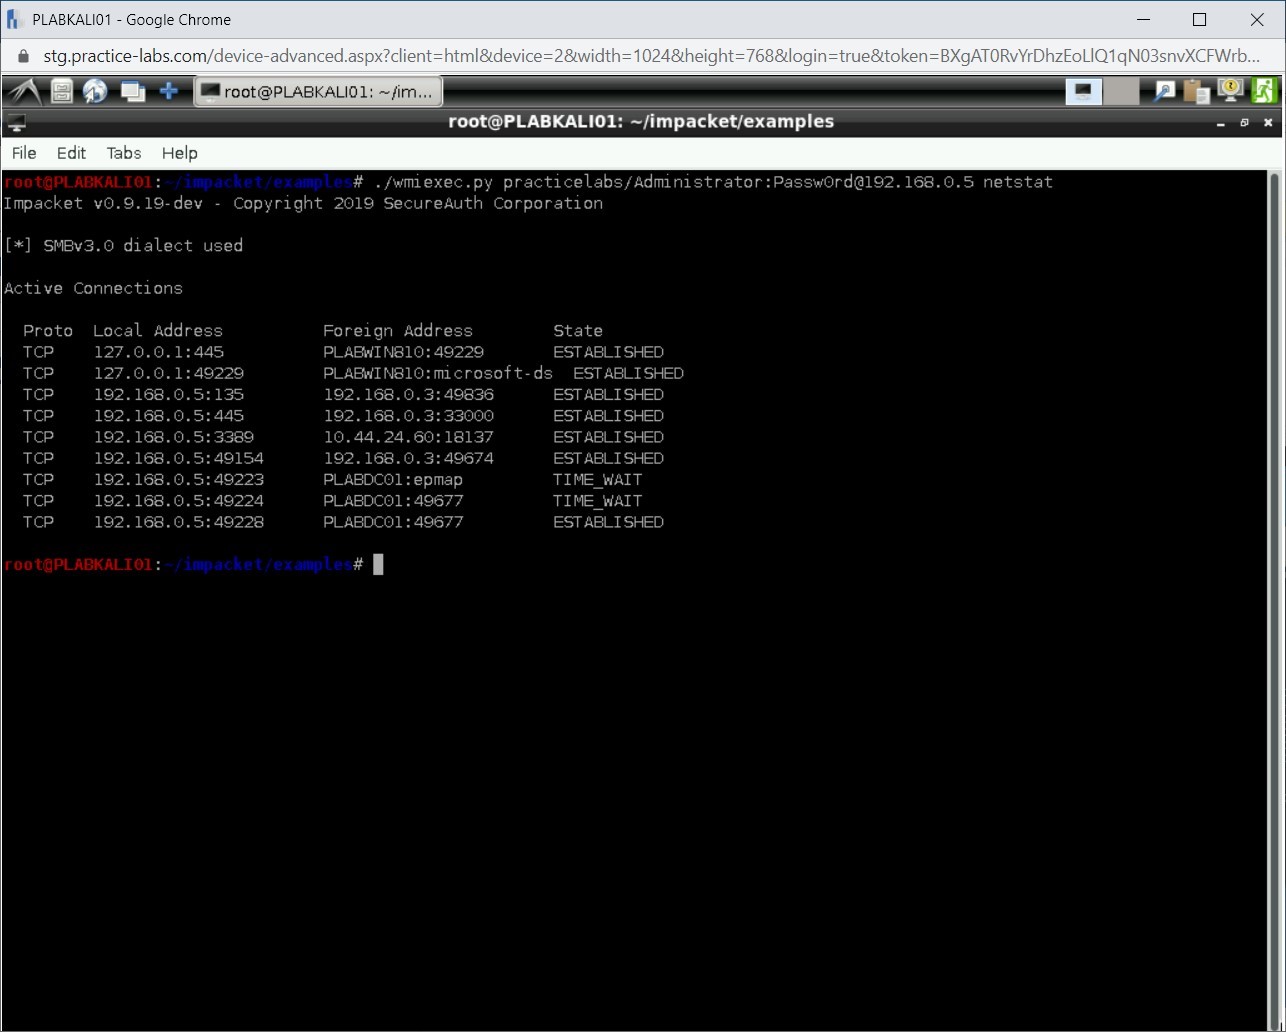Screen dimensions: 1286x1032
Task: Launch the web browser globe icon
Action: click(96, 92)
